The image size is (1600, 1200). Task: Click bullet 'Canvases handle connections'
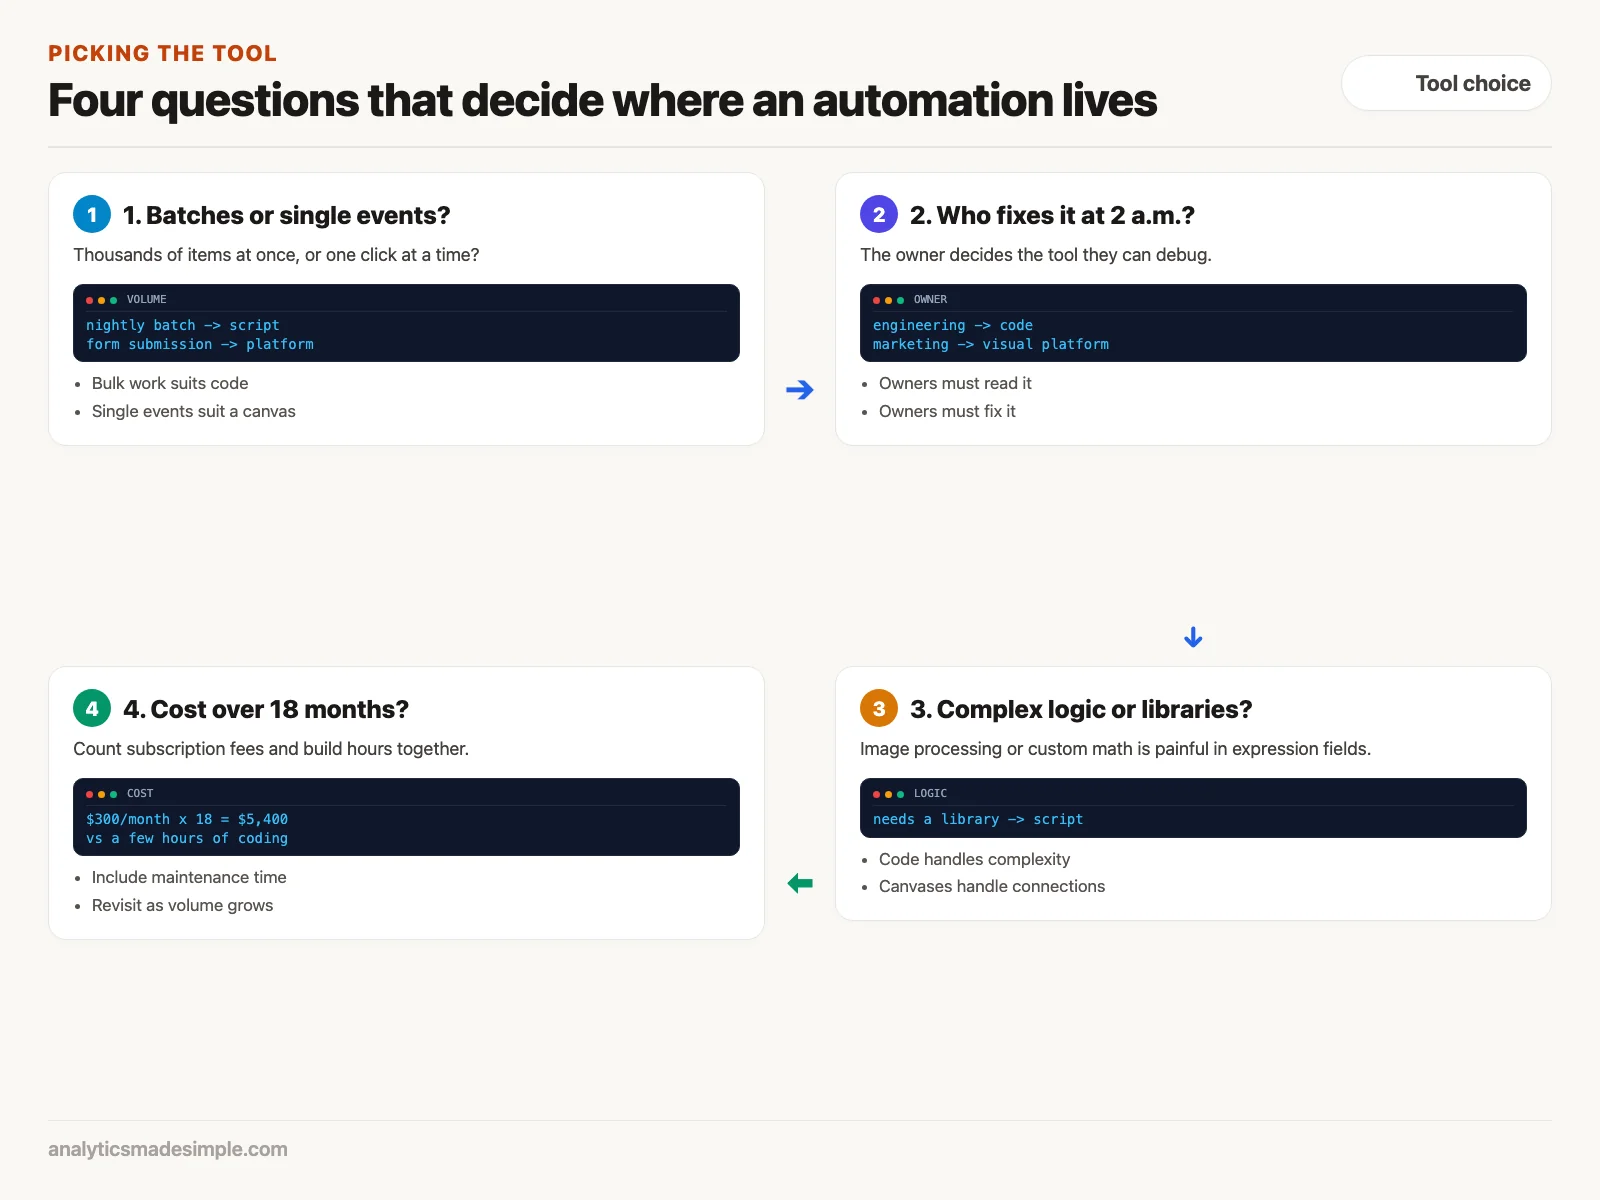tap(992, 886)
